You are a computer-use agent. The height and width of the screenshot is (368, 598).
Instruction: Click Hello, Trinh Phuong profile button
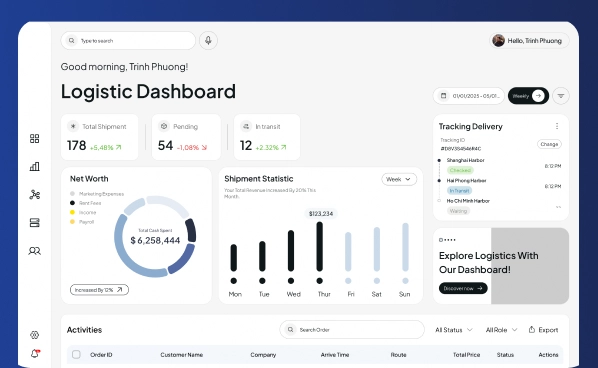coord(529,40)
